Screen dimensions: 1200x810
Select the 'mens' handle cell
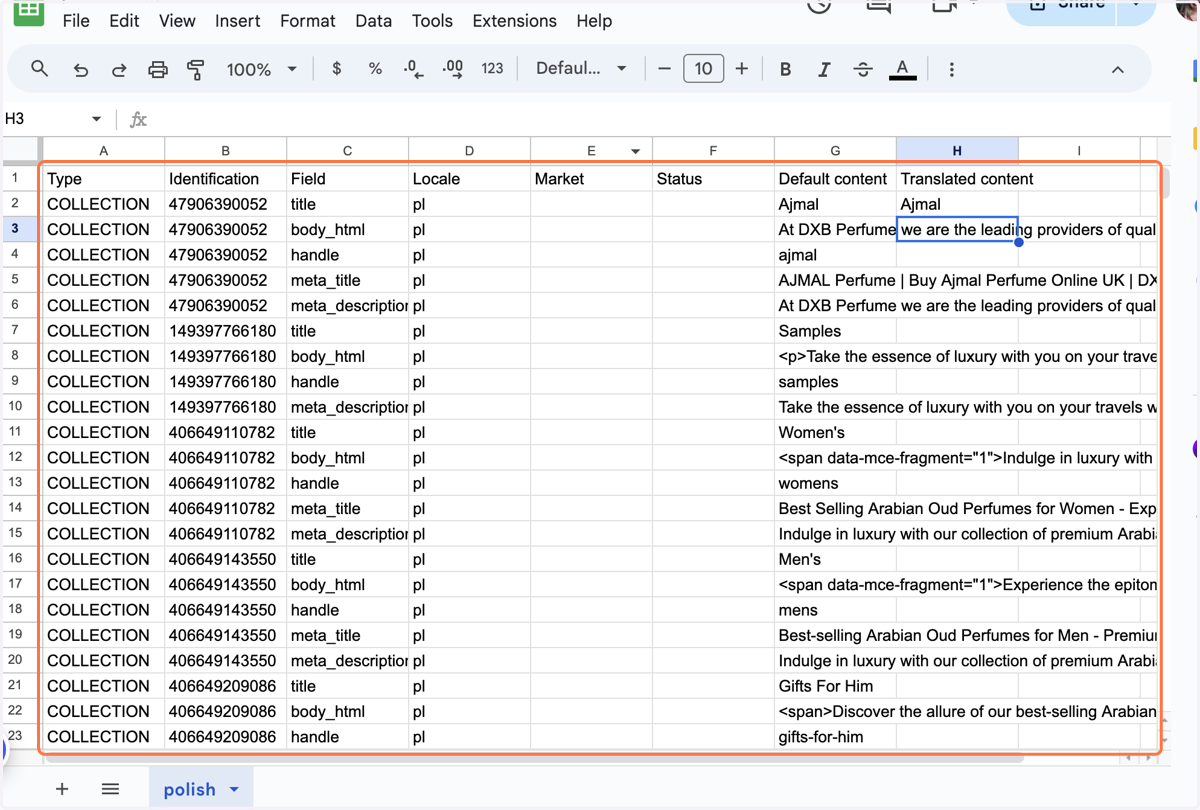click(835, 610)
